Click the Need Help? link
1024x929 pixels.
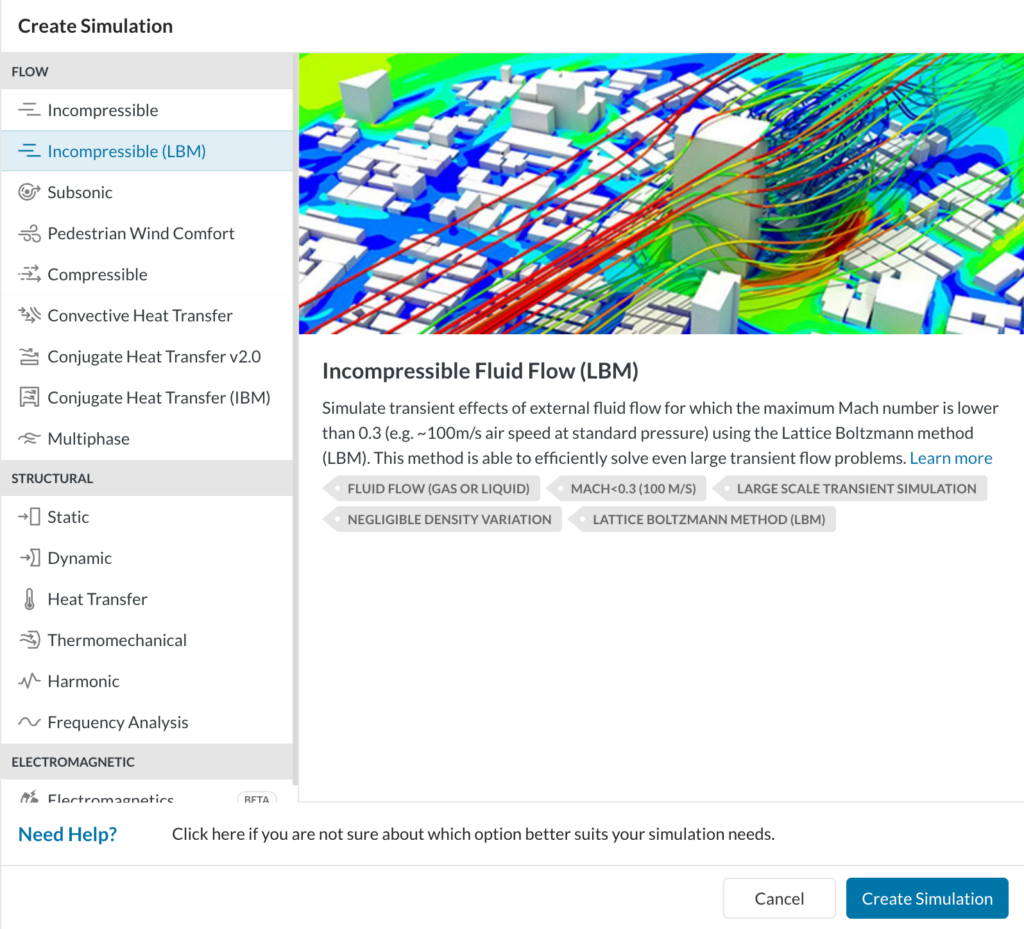click(67, 833)
